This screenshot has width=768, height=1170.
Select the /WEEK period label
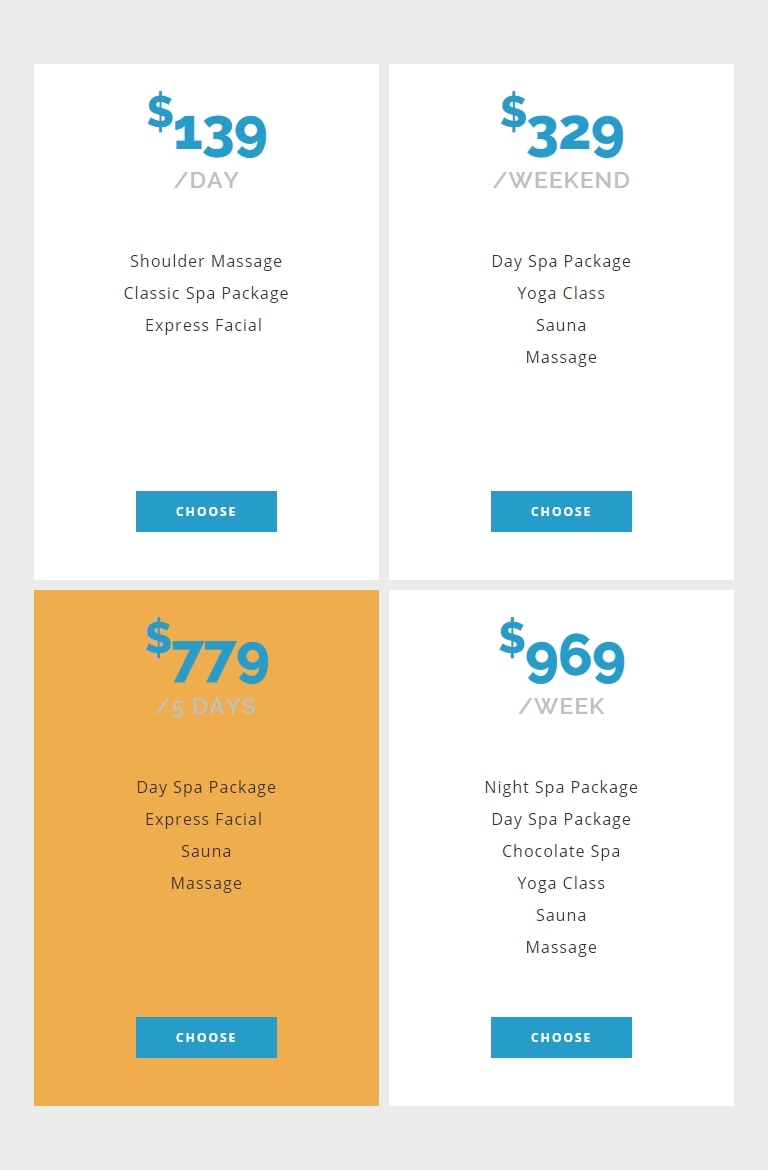(561, 707)
